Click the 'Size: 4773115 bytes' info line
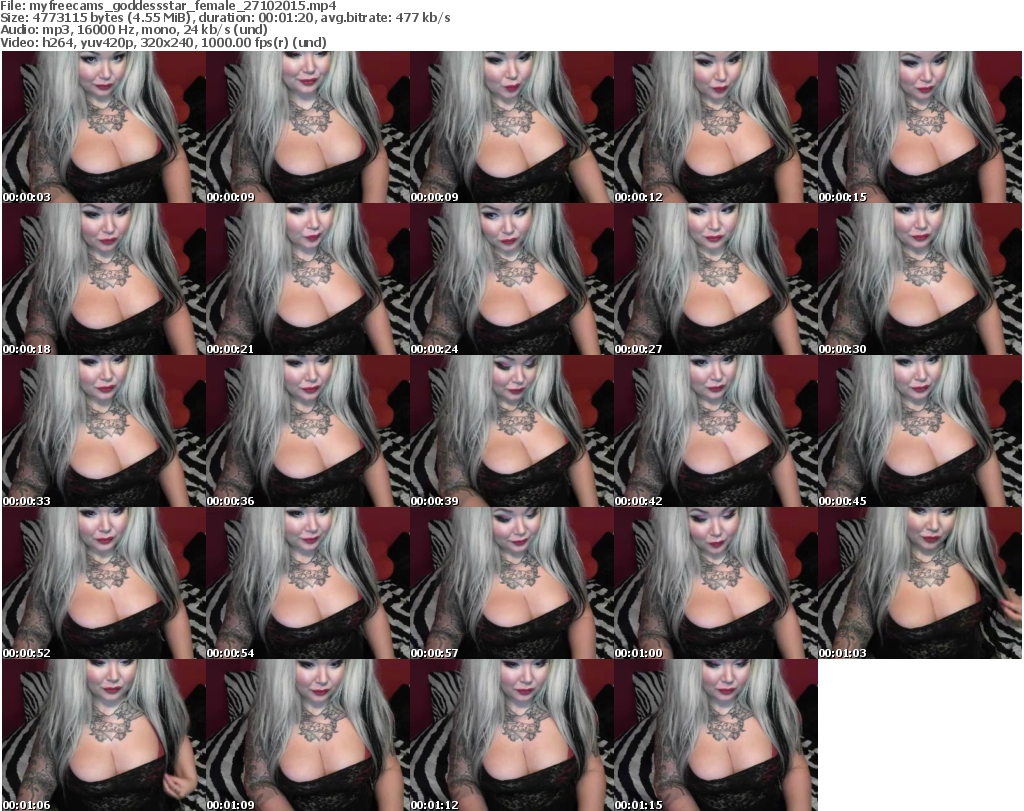The width and height of the screenshot is (1024, 811). [x=225, y=18]
